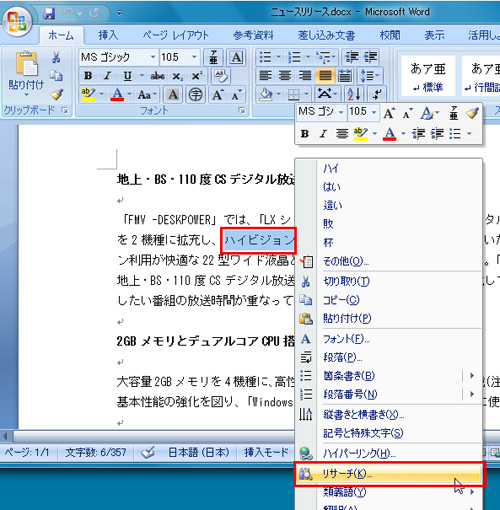Choose 貼り付け(P) in context menu
This screenshot has height=510, width=500.
389,318
